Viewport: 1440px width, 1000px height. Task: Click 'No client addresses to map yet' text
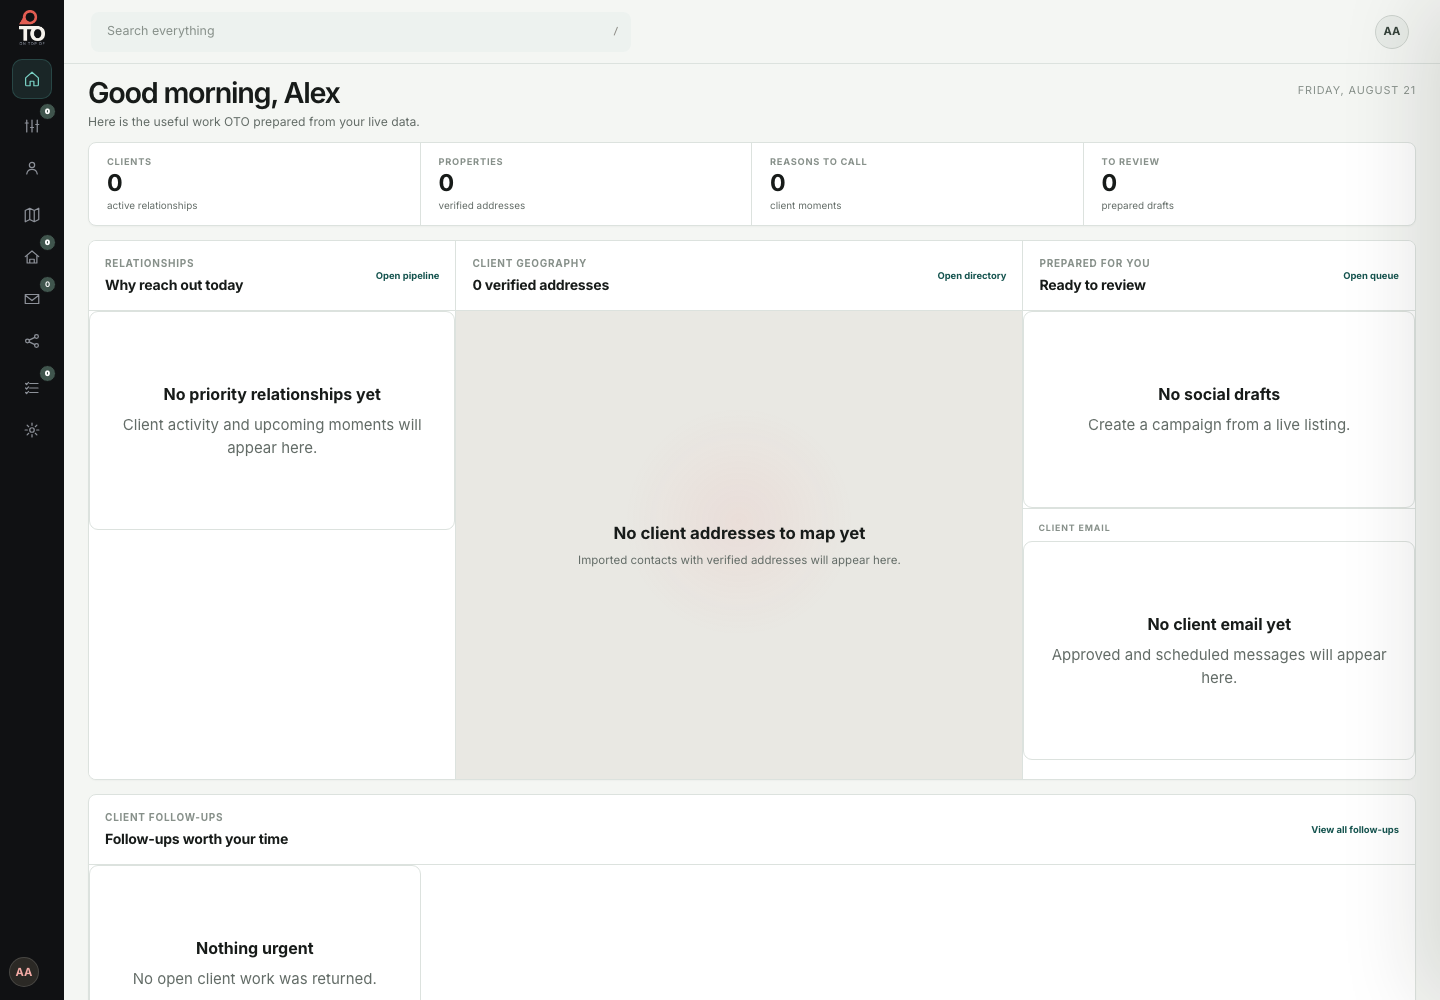click(739, 533)
